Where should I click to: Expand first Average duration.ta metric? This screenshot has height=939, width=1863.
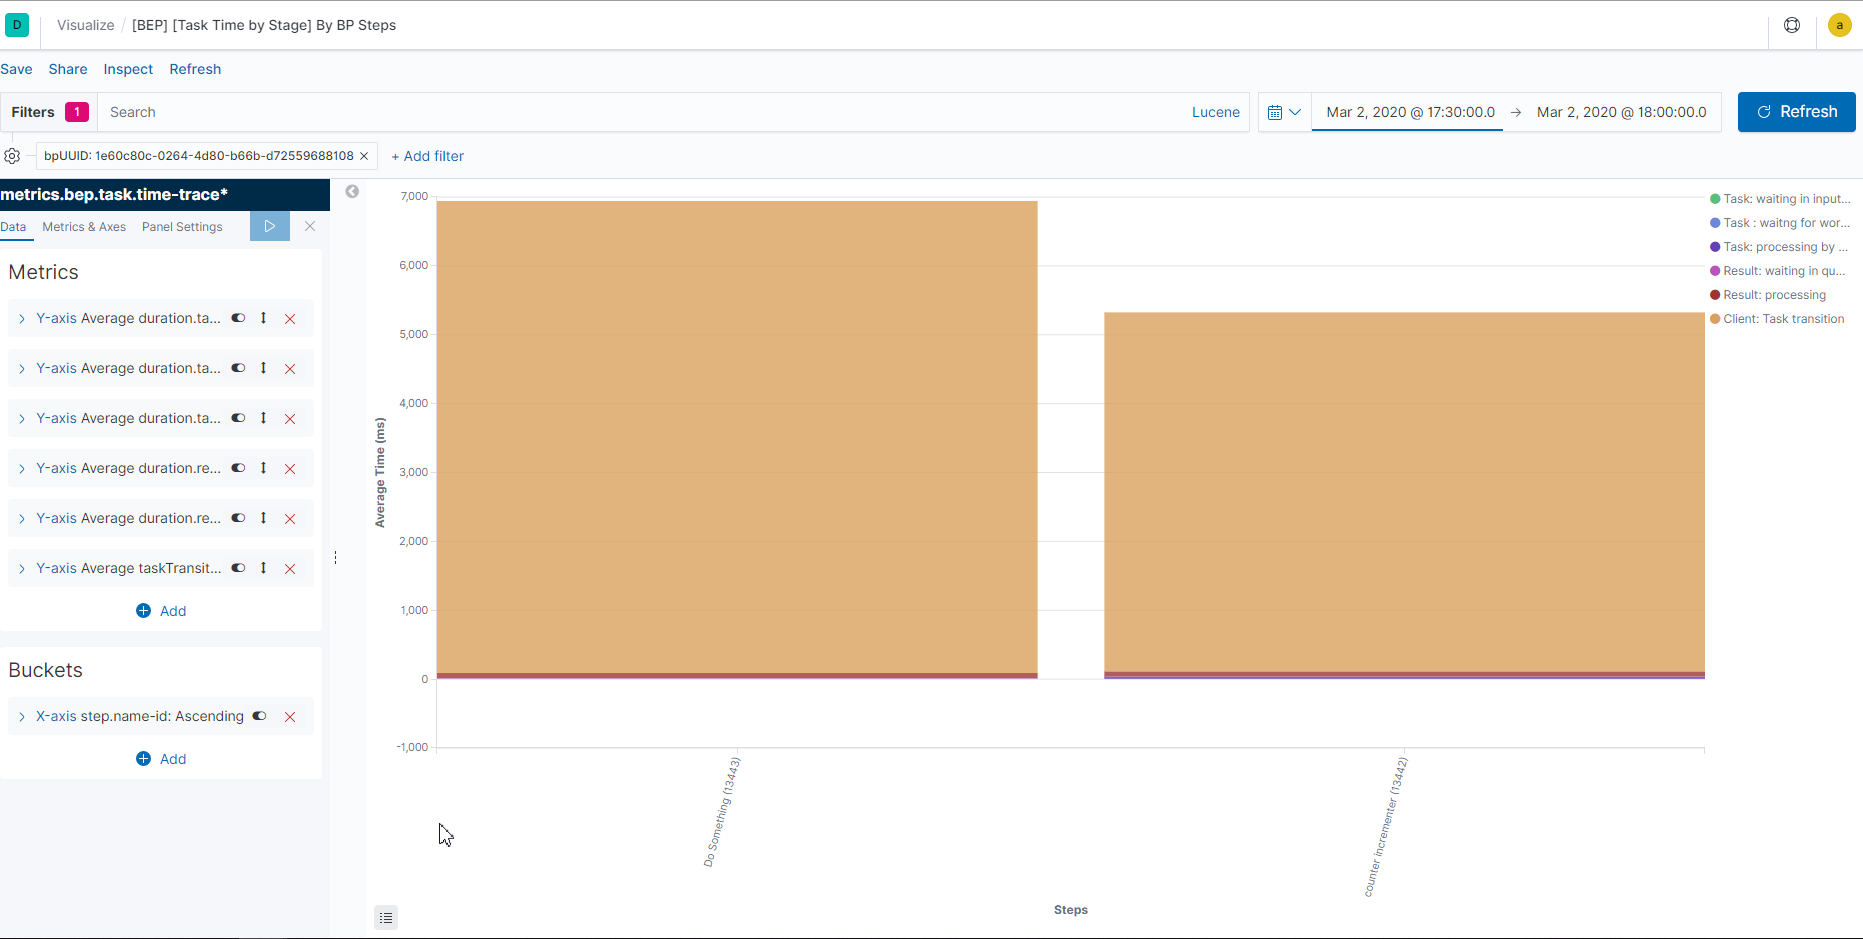[x=21, y=319]
